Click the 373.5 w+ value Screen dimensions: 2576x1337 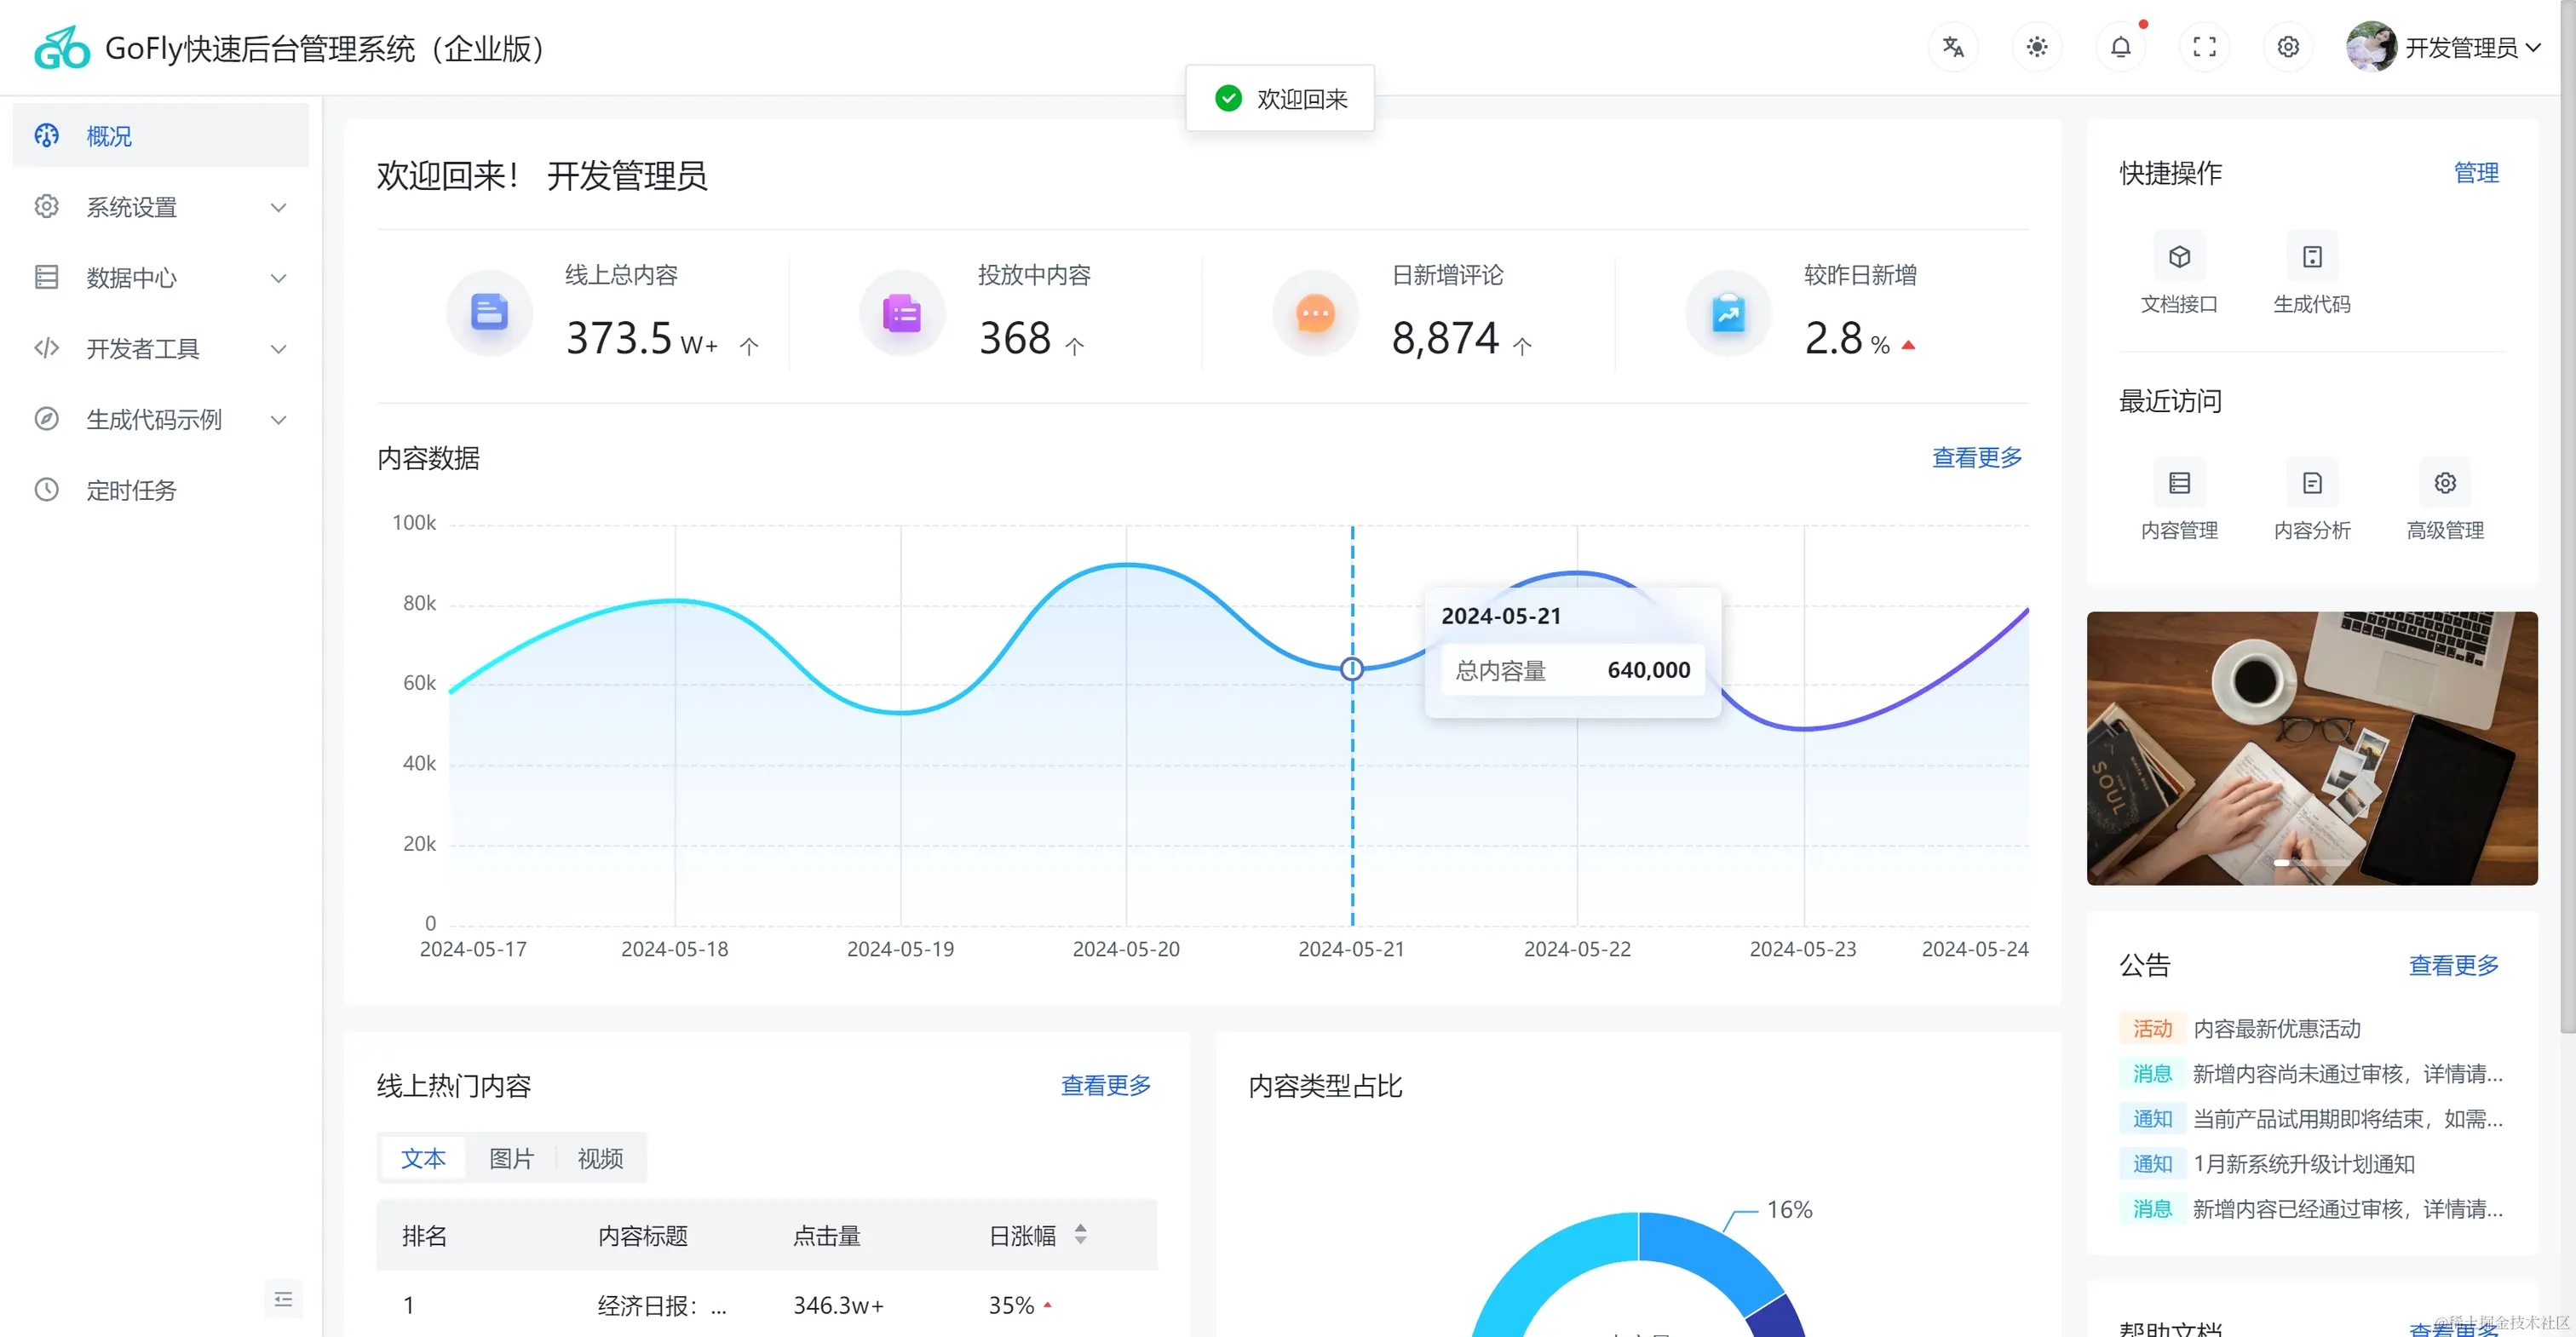click(x=642, y=339)
